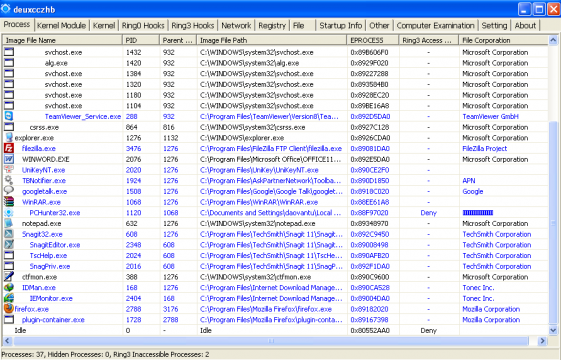Open the Setting tab
The height and width of the screenshot is (360, 561).
[494, 26]
